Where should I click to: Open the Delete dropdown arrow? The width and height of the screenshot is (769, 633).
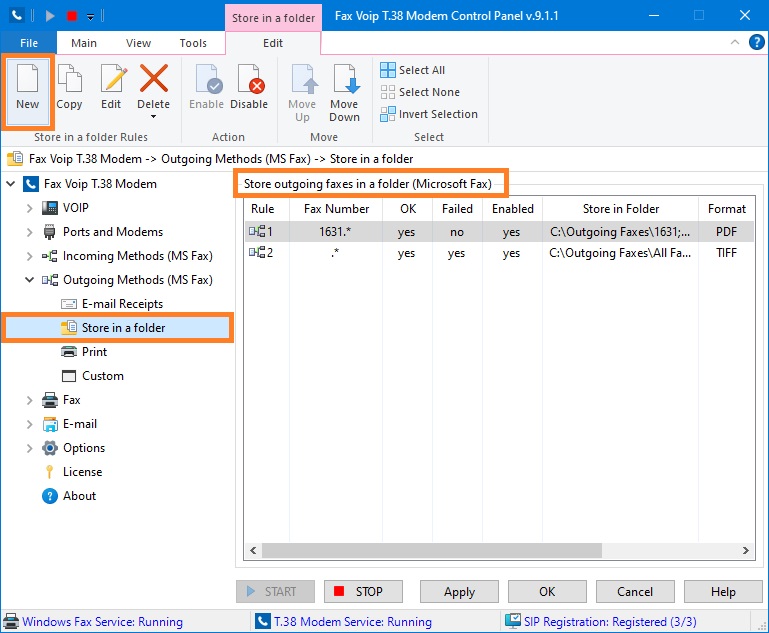154,117
